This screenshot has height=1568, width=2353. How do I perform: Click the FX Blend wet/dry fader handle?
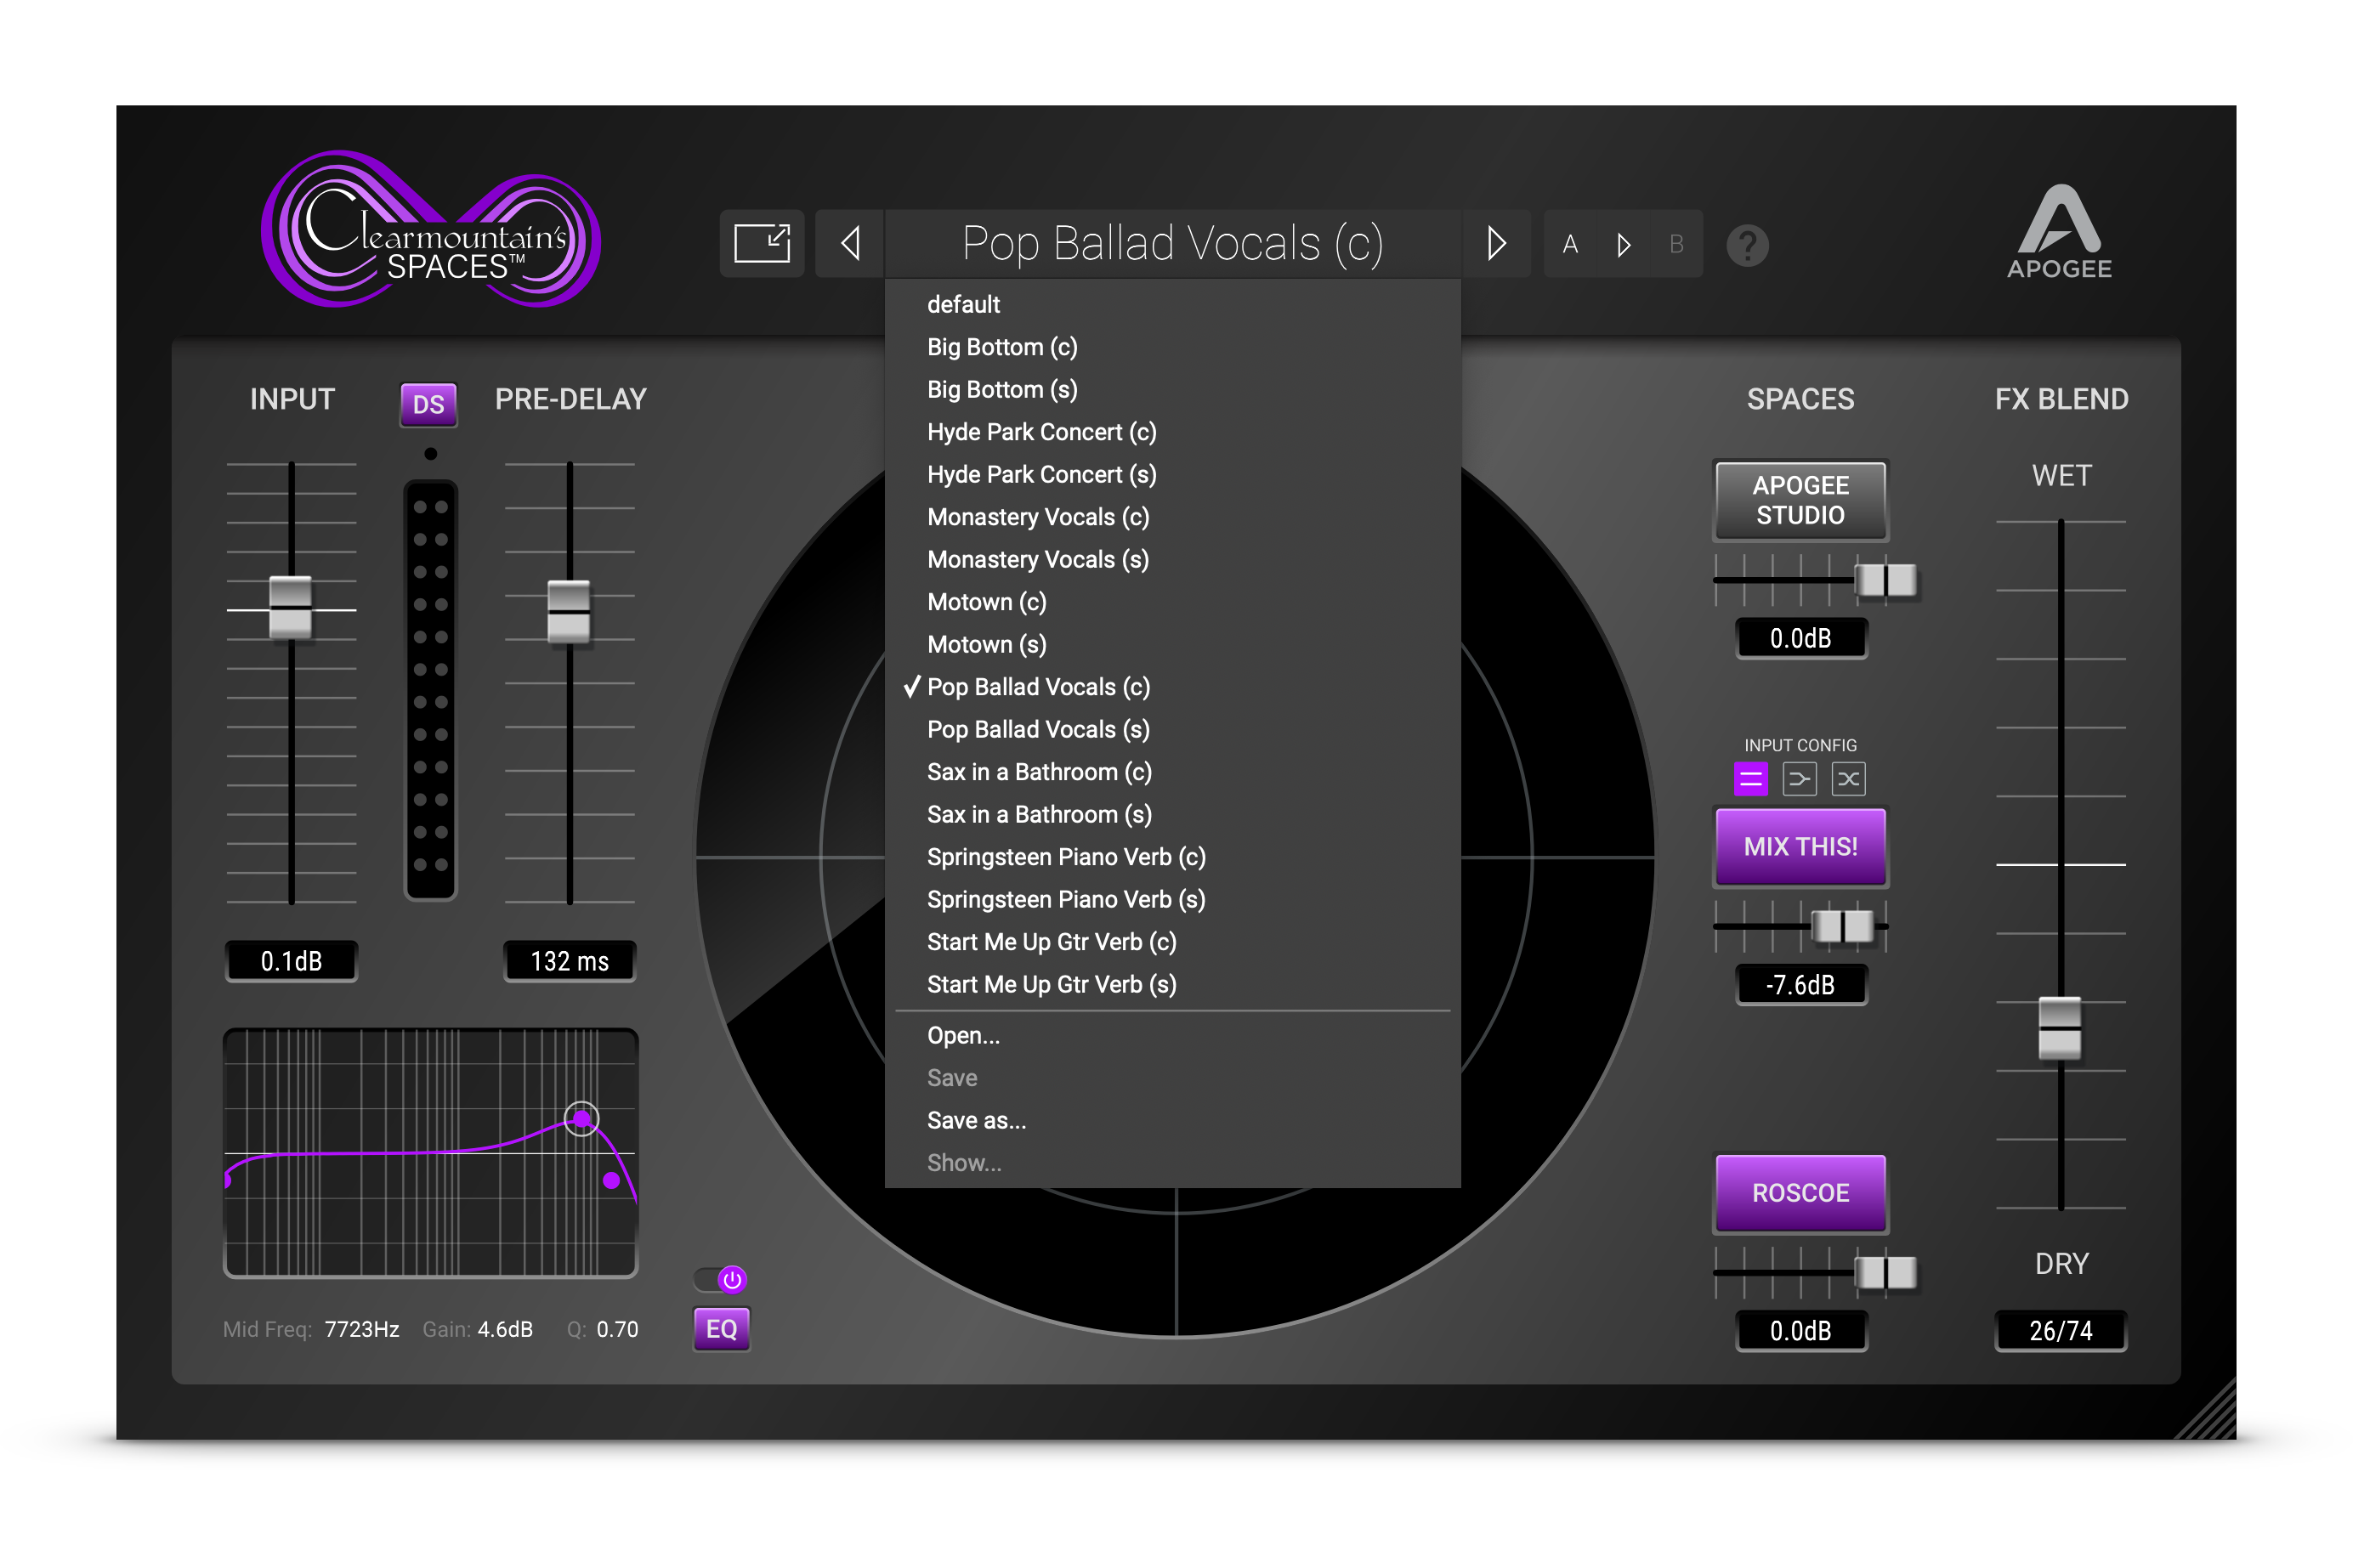point(2059,1027)
